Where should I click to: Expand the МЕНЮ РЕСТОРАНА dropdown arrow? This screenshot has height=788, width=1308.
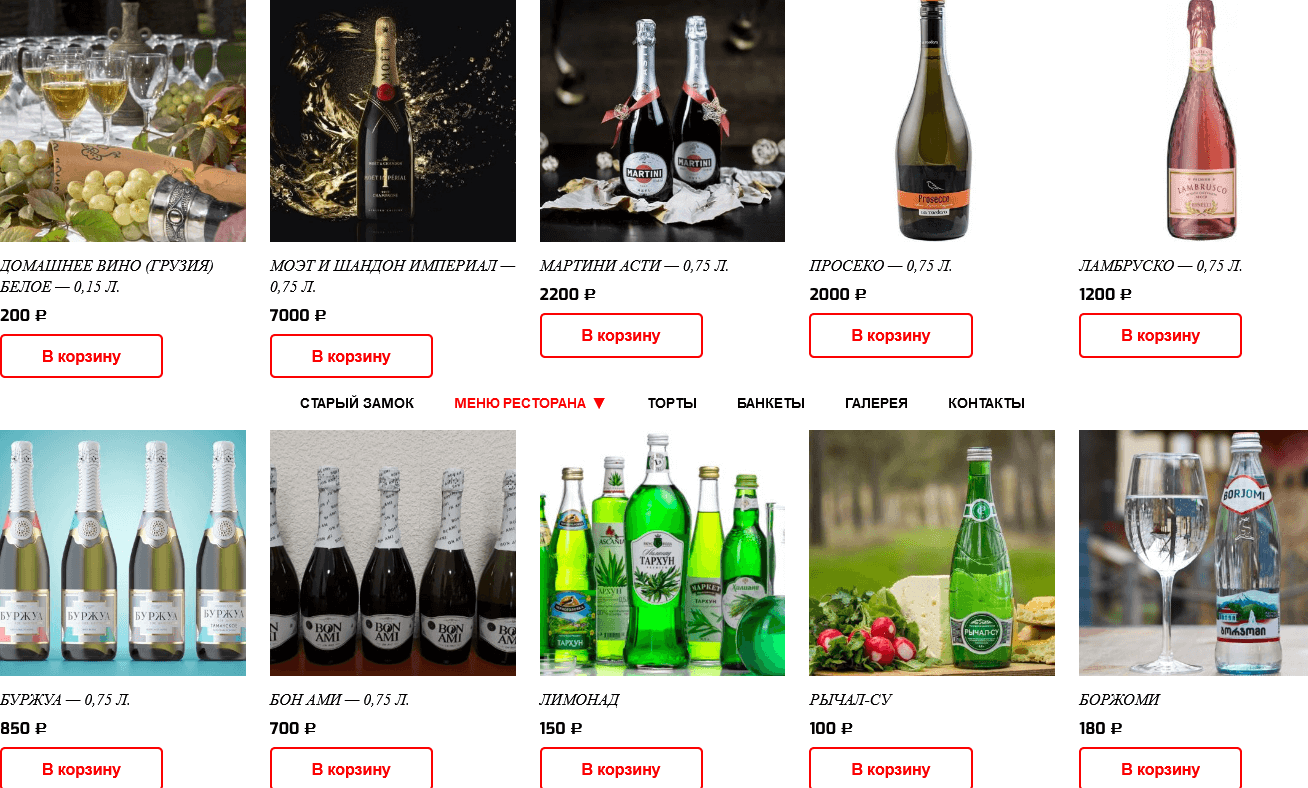(599, 403)
